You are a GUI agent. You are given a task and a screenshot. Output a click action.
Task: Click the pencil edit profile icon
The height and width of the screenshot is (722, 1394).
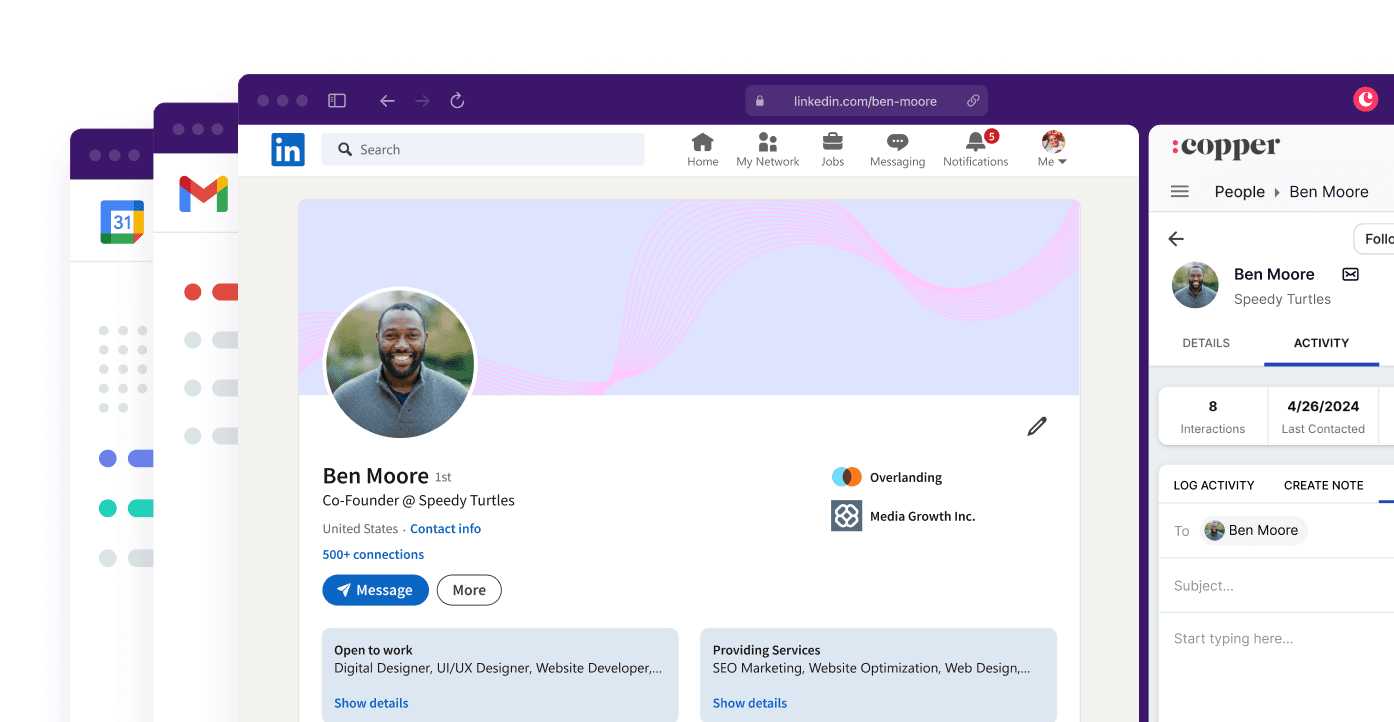[x=1037, y=427]
